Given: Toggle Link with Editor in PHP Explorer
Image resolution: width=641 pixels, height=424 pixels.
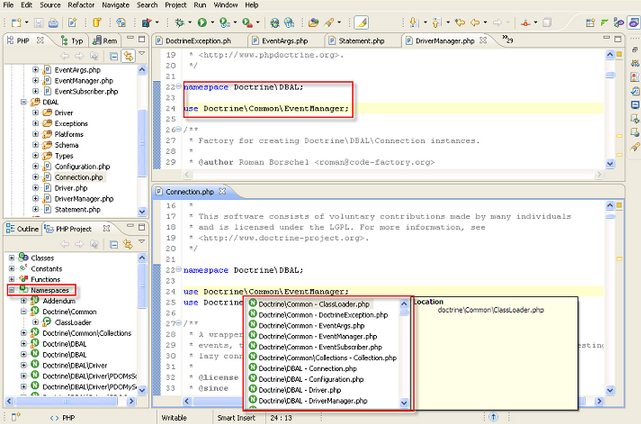Looking at the screenshot, I should pos(128,56).
